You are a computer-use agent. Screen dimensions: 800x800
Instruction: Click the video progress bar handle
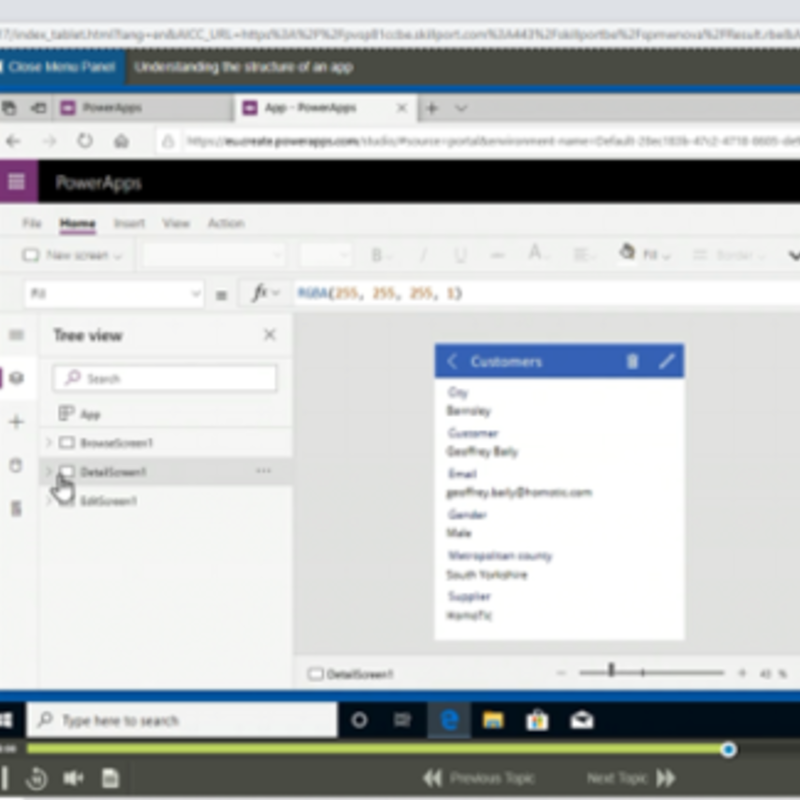point(729,749)
